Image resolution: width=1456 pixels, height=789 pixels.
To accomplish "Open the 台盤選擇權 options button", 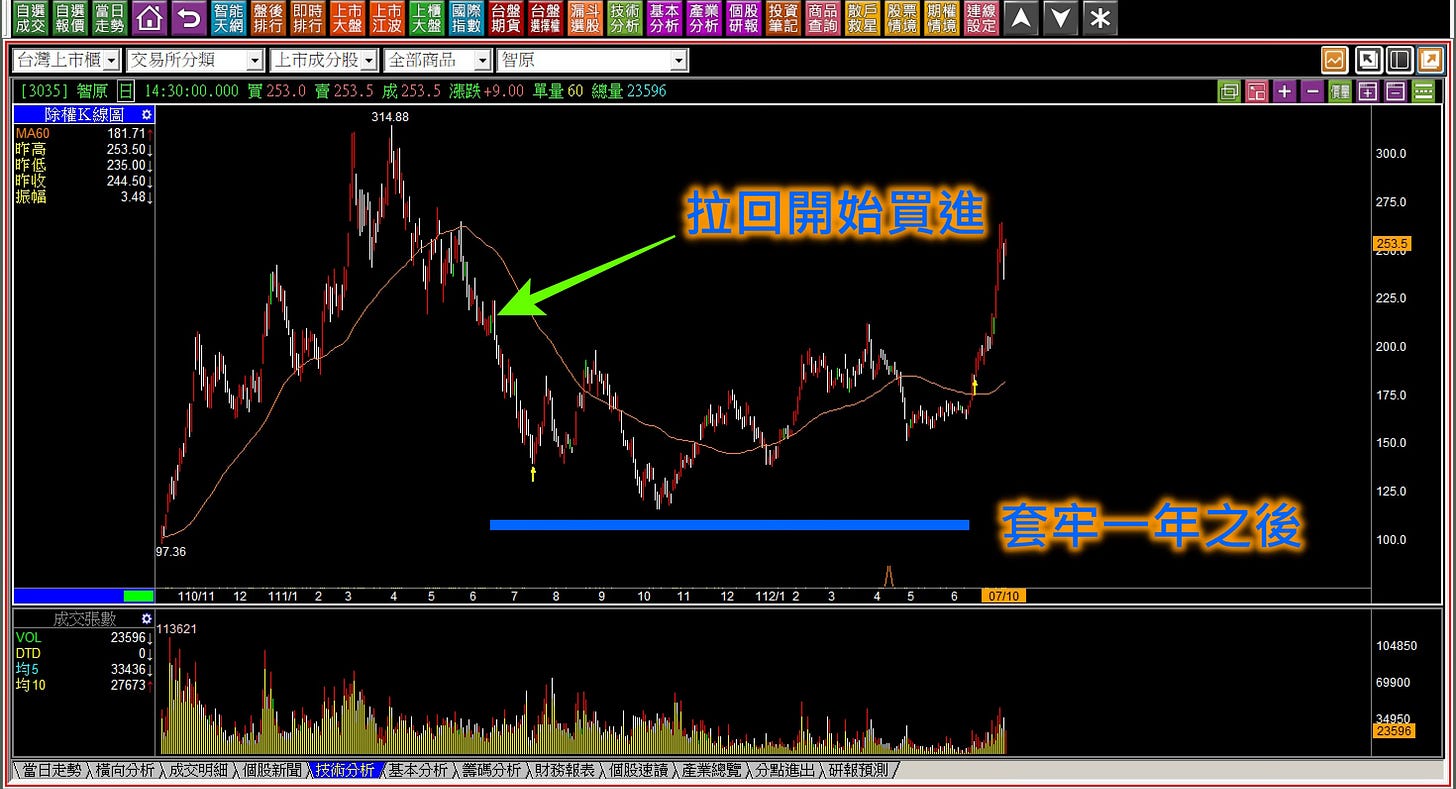I will (x=545, y=18).
